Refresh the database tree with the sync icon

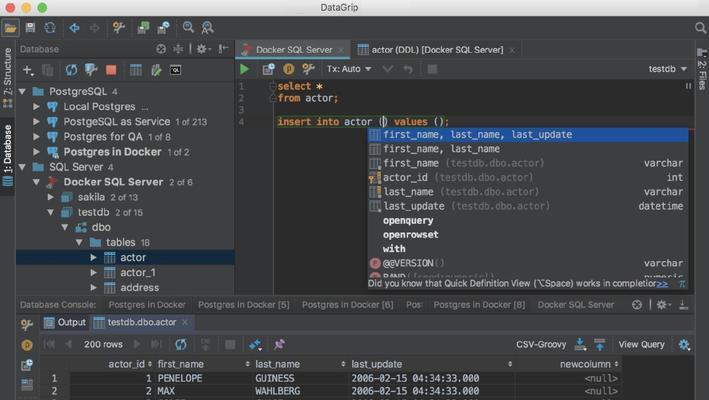click(71, 70)
